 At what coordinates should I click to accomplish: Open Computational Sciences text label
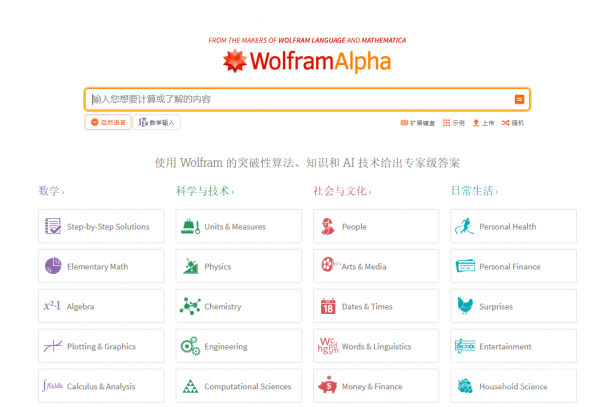pyautogui.click(x=248, y=386)
